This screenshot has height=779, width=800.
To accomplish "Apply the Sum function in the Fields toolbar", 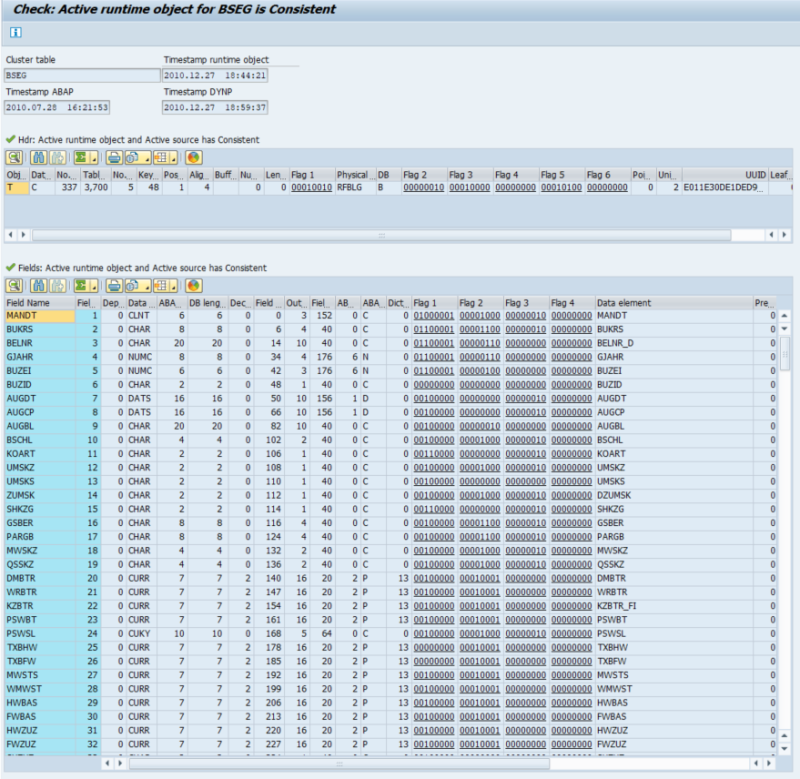I will (78, 287).
